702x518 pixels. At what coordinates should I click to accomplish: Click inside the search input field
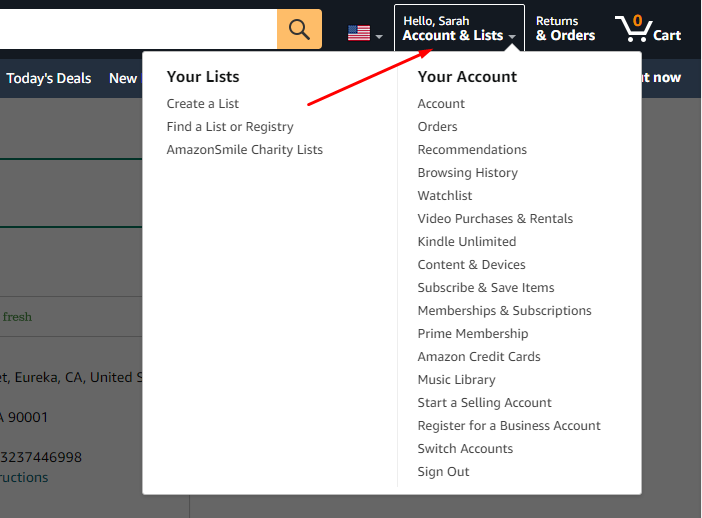(x=138, y=29)
